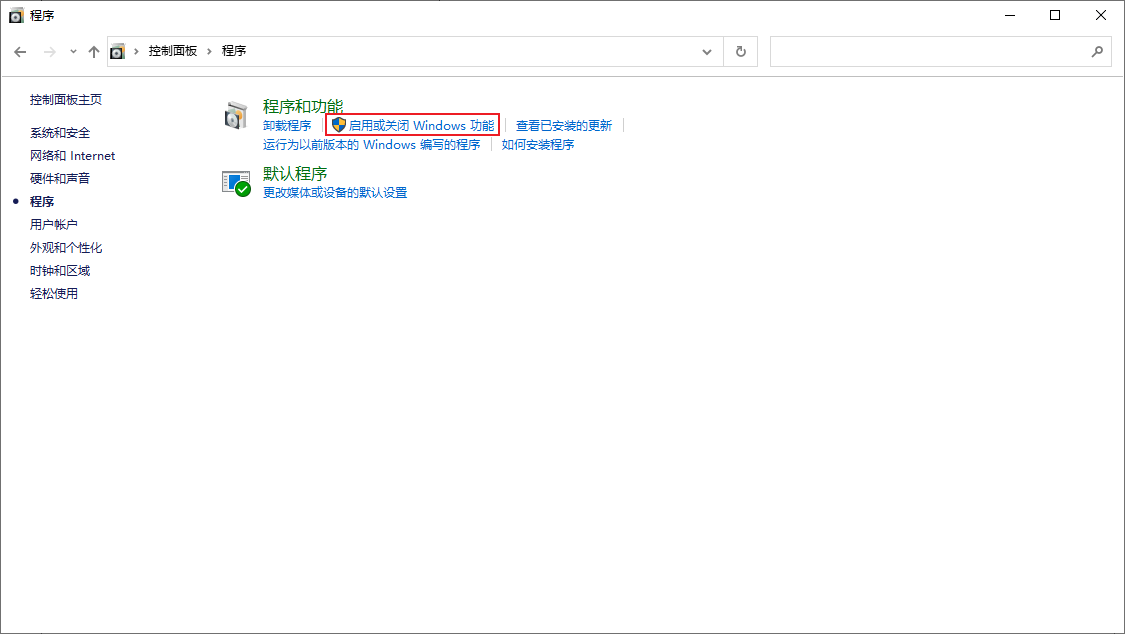
Task: Click the shield icon beside 启用或关闭 Windows 功能
Action: [x=339, y=125]
